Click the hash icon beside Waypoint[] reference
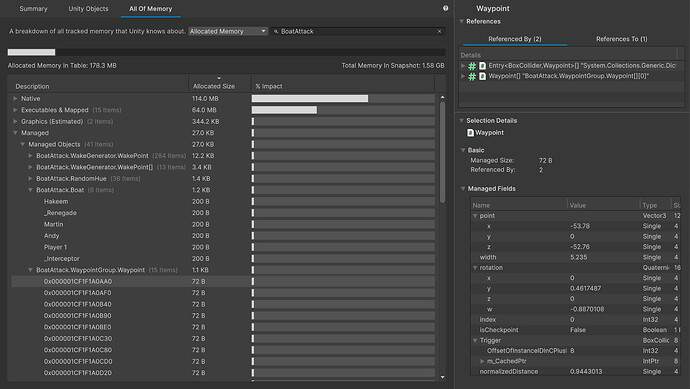 point(472,76)
